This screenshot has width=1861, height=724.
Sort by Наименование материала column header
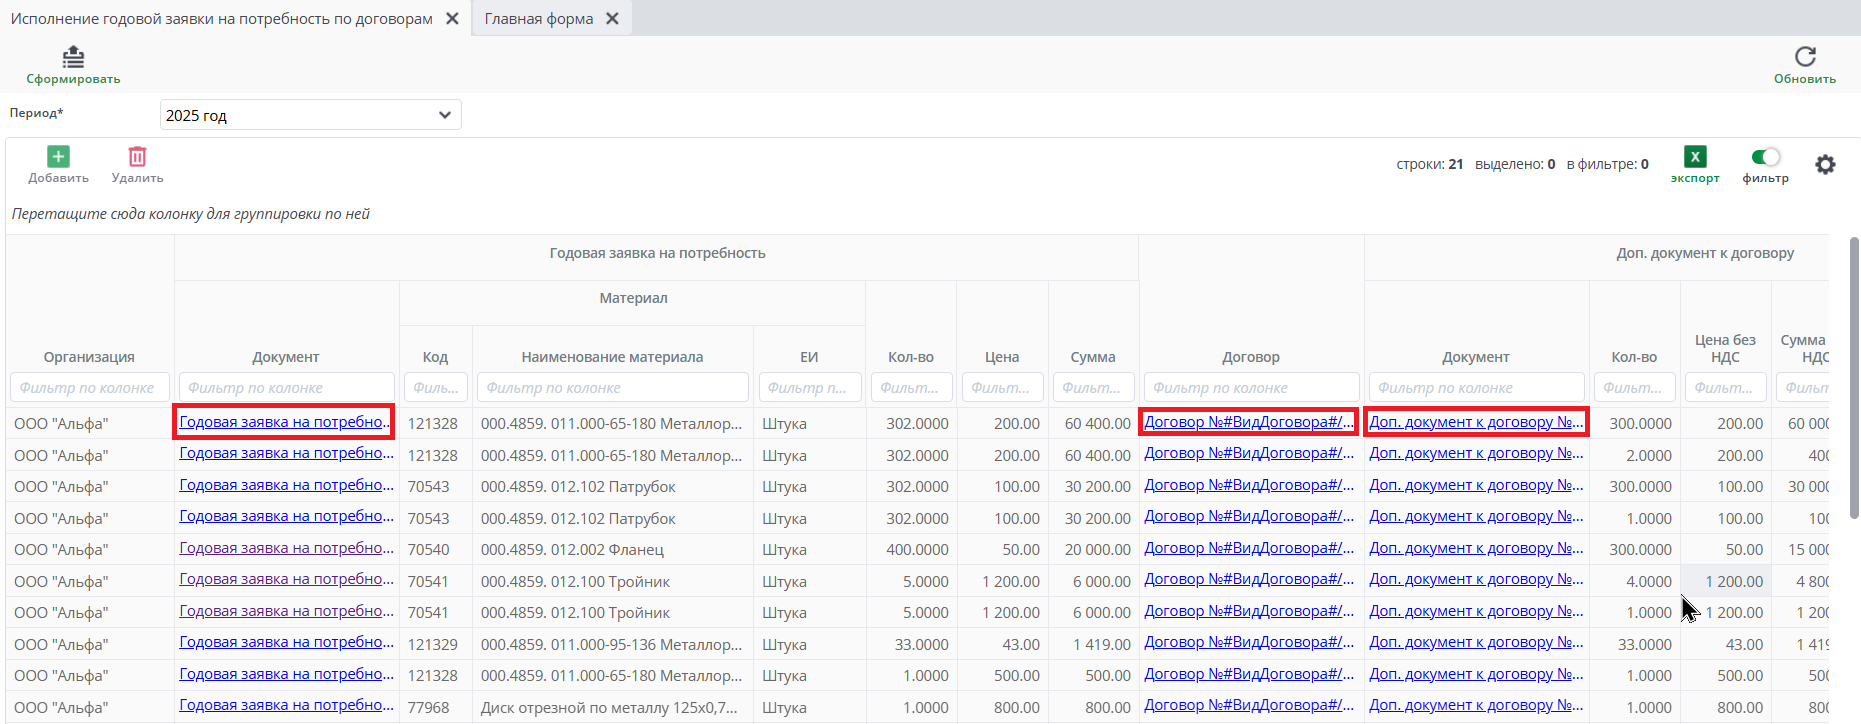pyautogui.click(x=612, y=357)
